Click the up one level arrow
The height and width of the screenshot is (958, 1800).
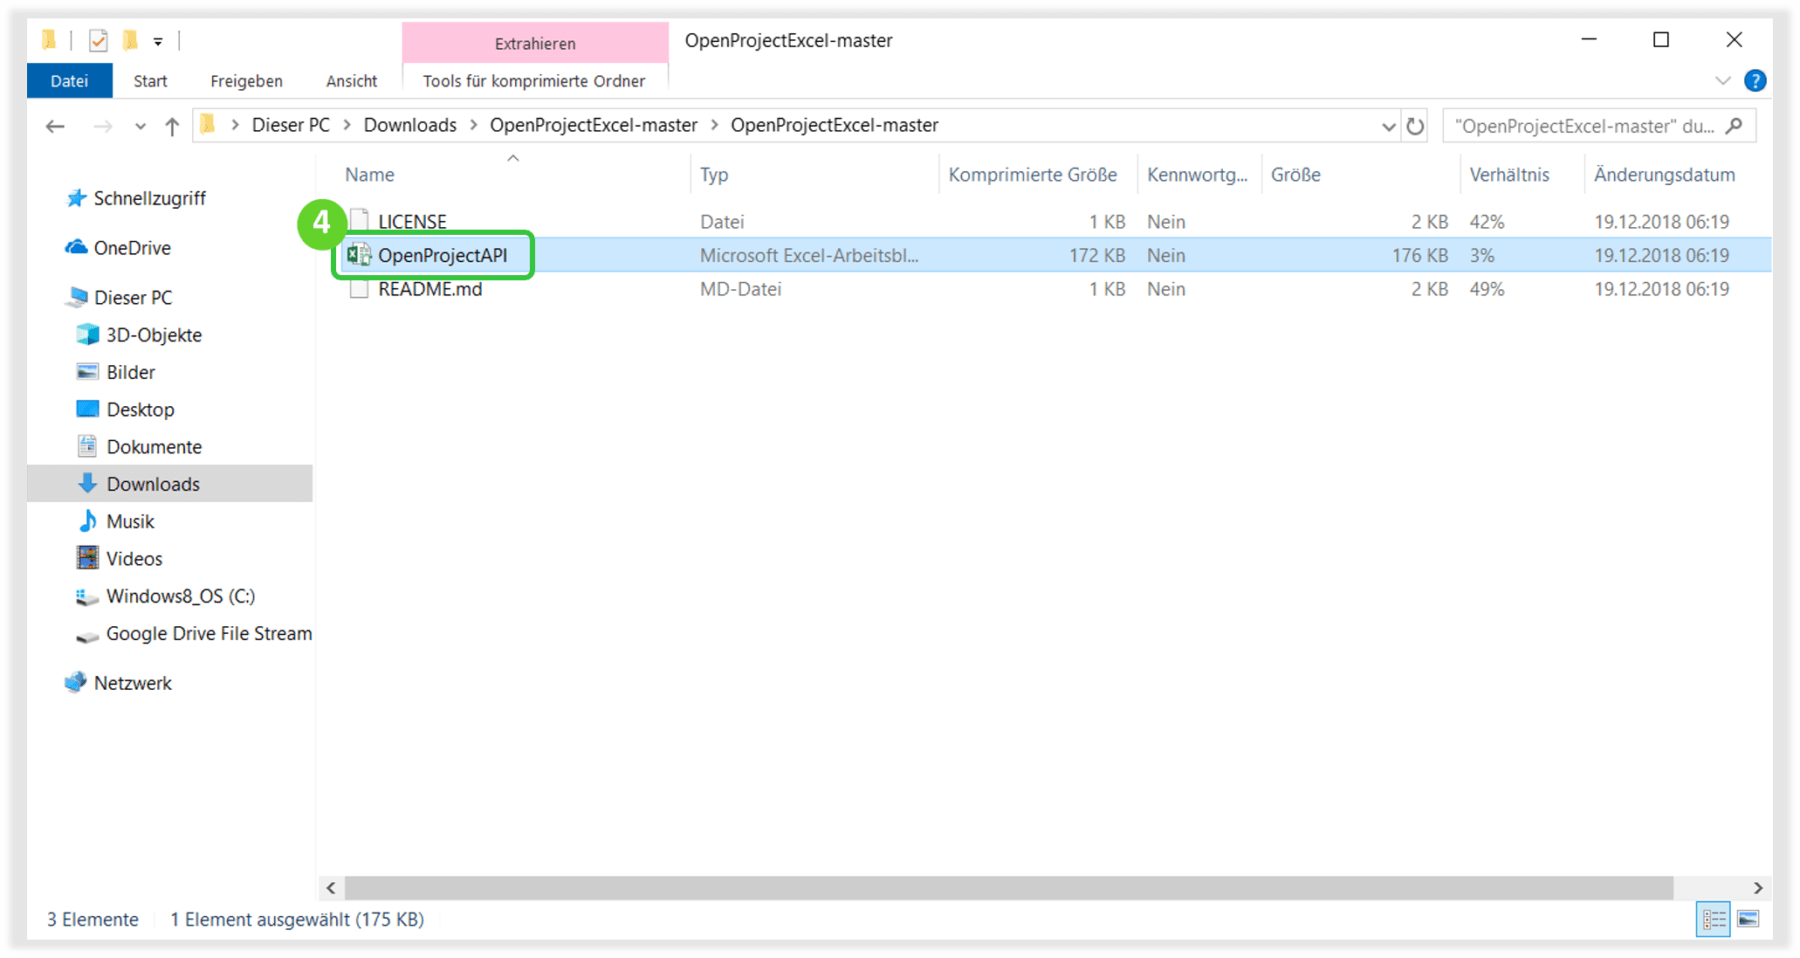(172, 126)
